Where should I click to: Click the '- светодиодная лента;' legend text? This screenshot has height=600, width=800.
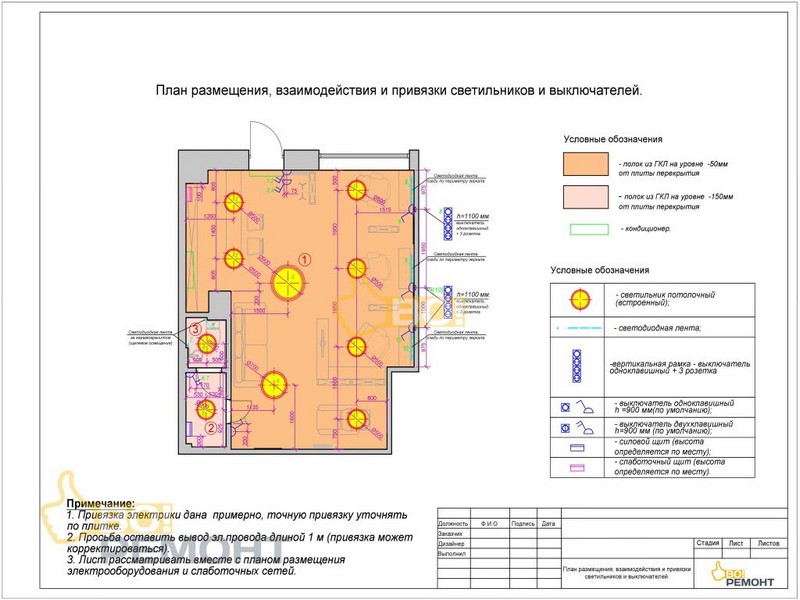[657, 328]
